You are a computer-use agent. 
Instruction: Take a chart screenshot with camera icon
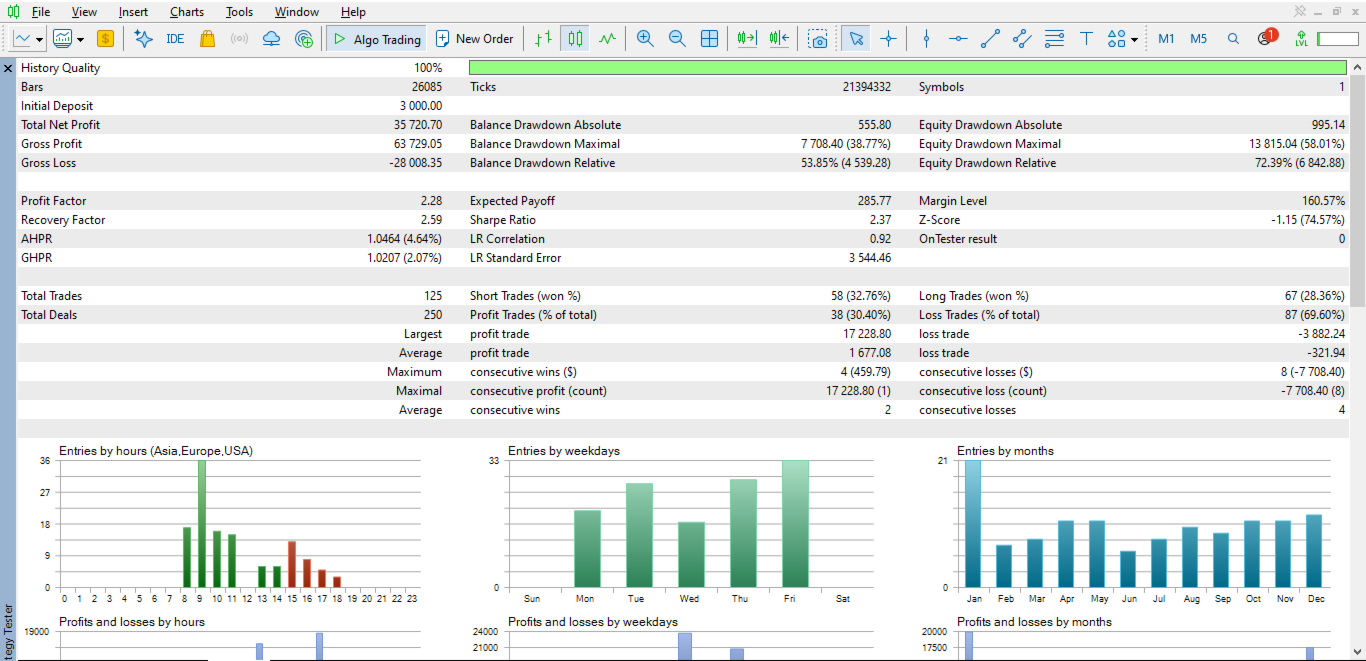[x=819, y=39]
